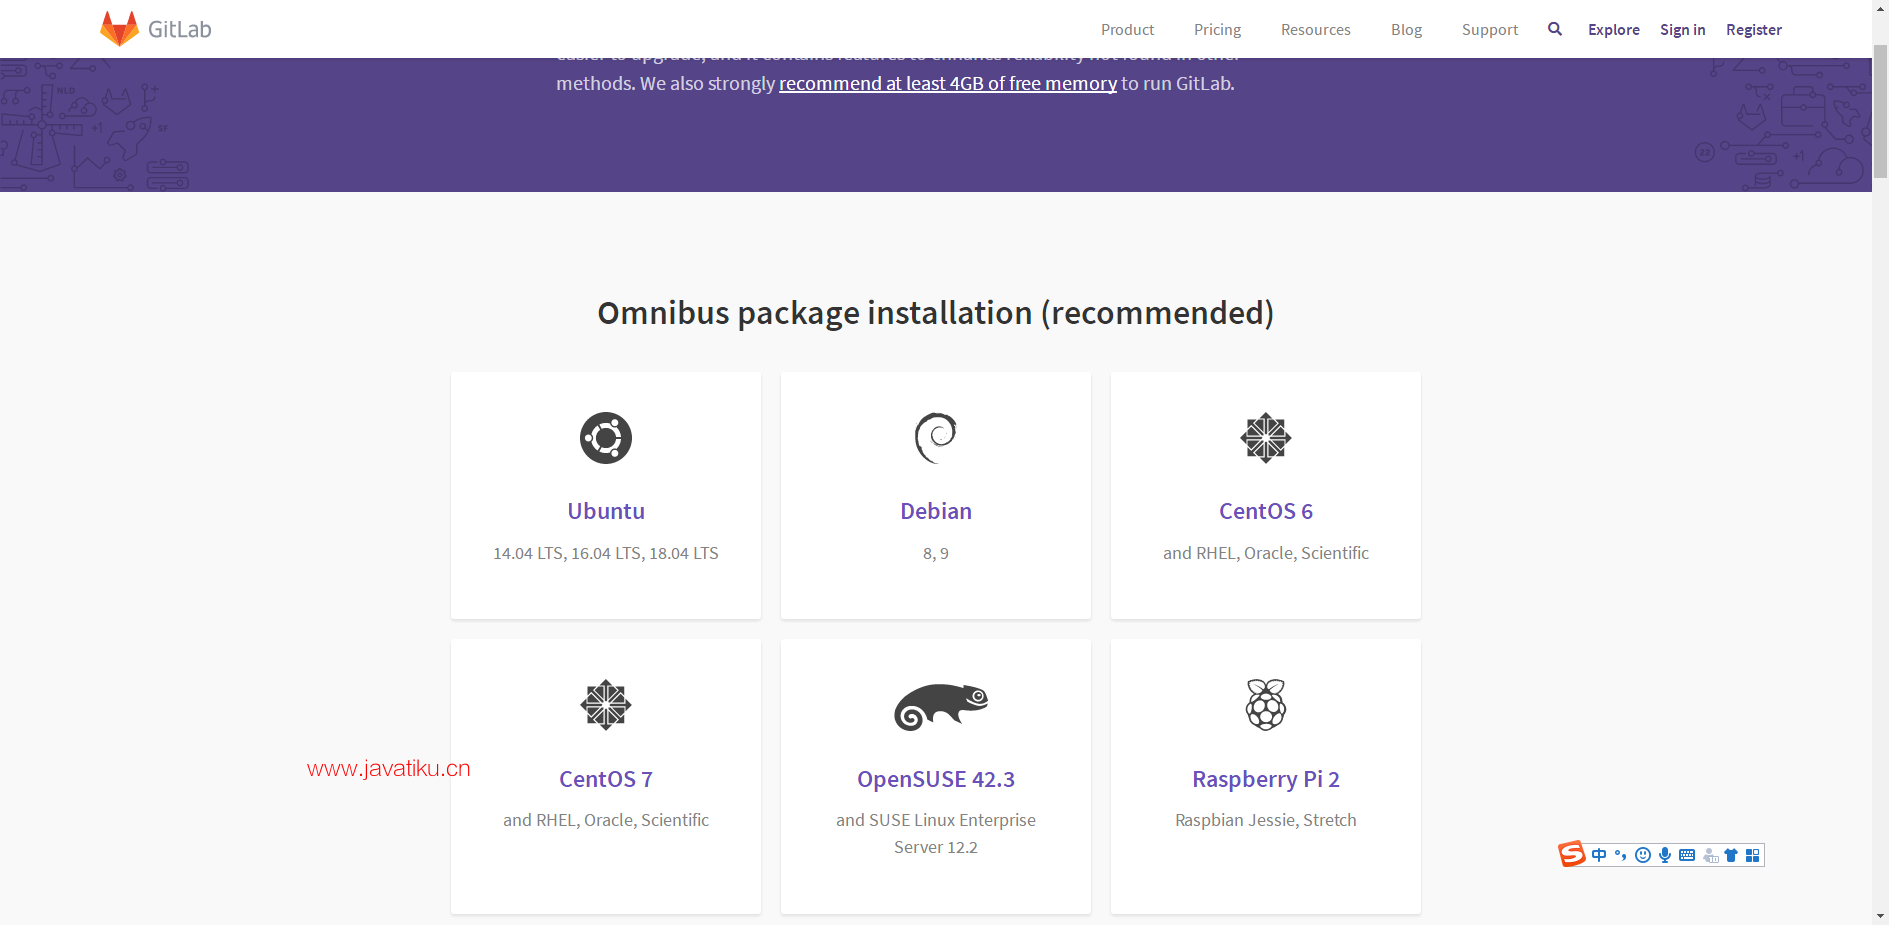Click the scrollbar down arrow
1889x925 pixels.
(1880, 916)
